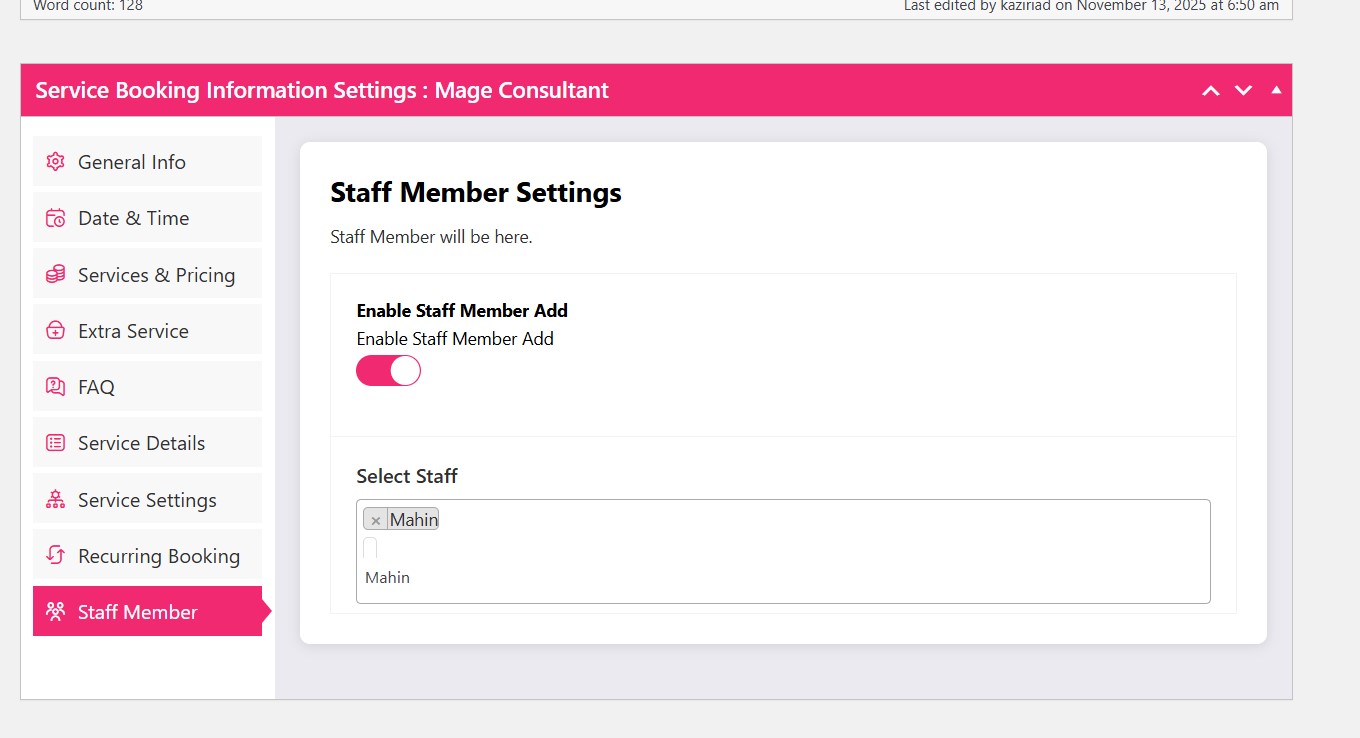1360x738 pixels.
Task: Click the Extra Service bag icon
Action: [x=56, y=331]
